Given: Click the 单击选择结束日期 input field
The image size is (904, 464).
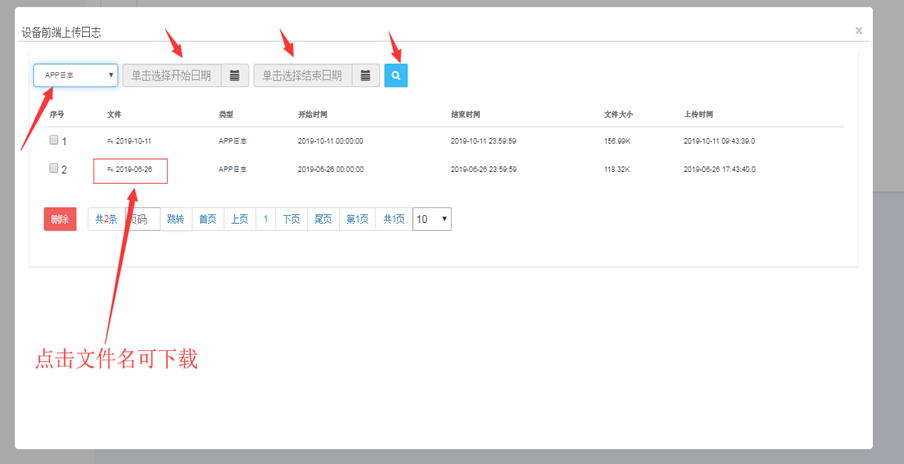Looking at the screenshot, I should [x=302, y=75].
